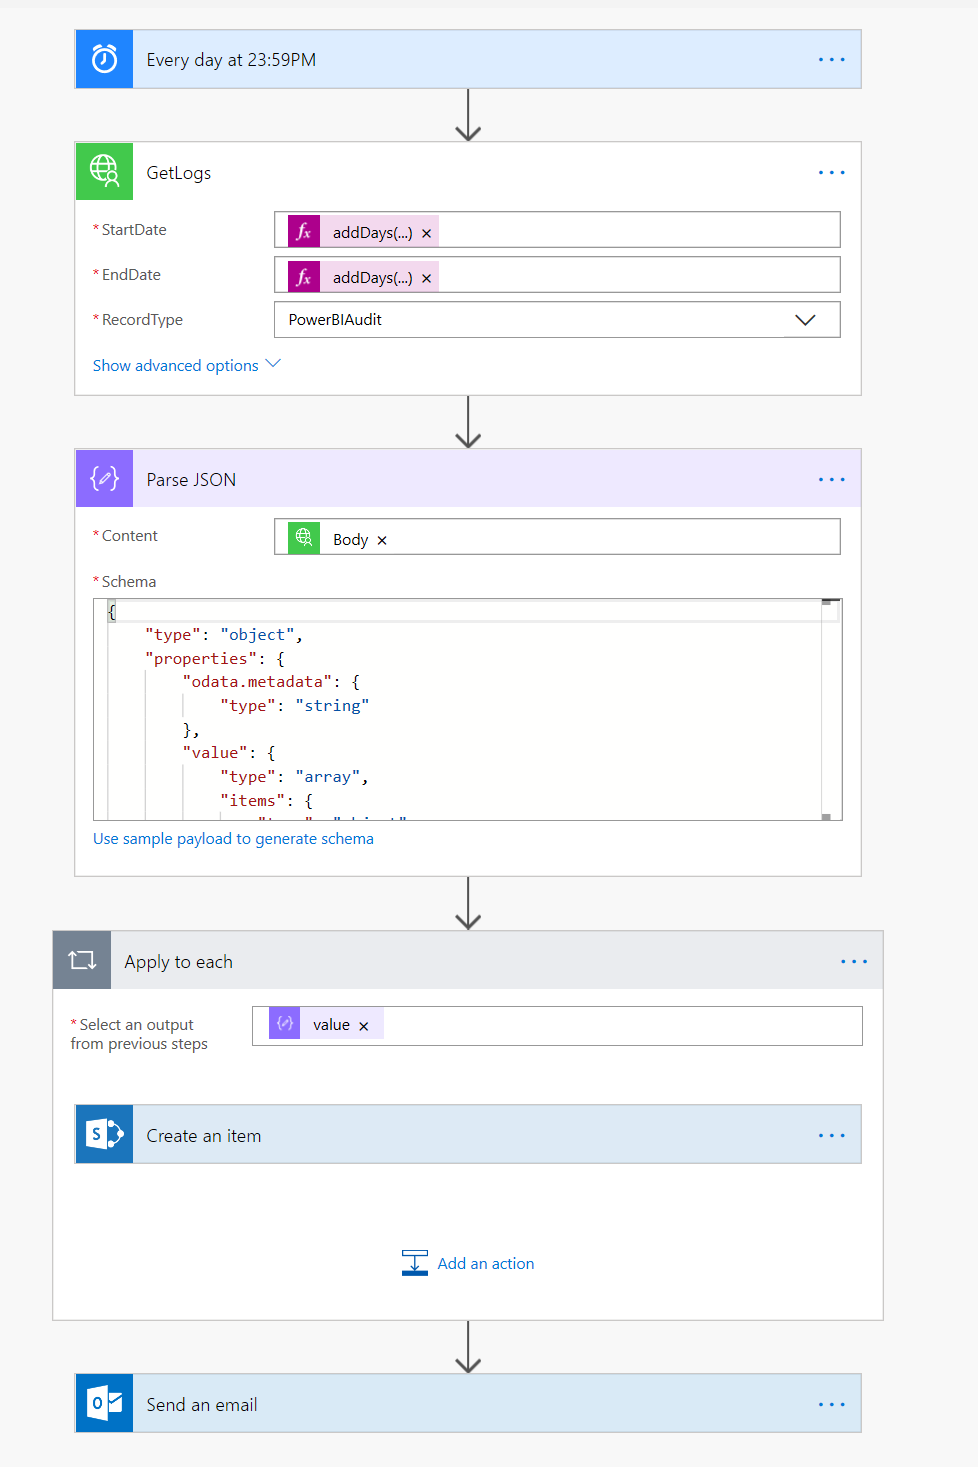Remove the Body token from Content

pyautogui.click(x=382, y=541)
